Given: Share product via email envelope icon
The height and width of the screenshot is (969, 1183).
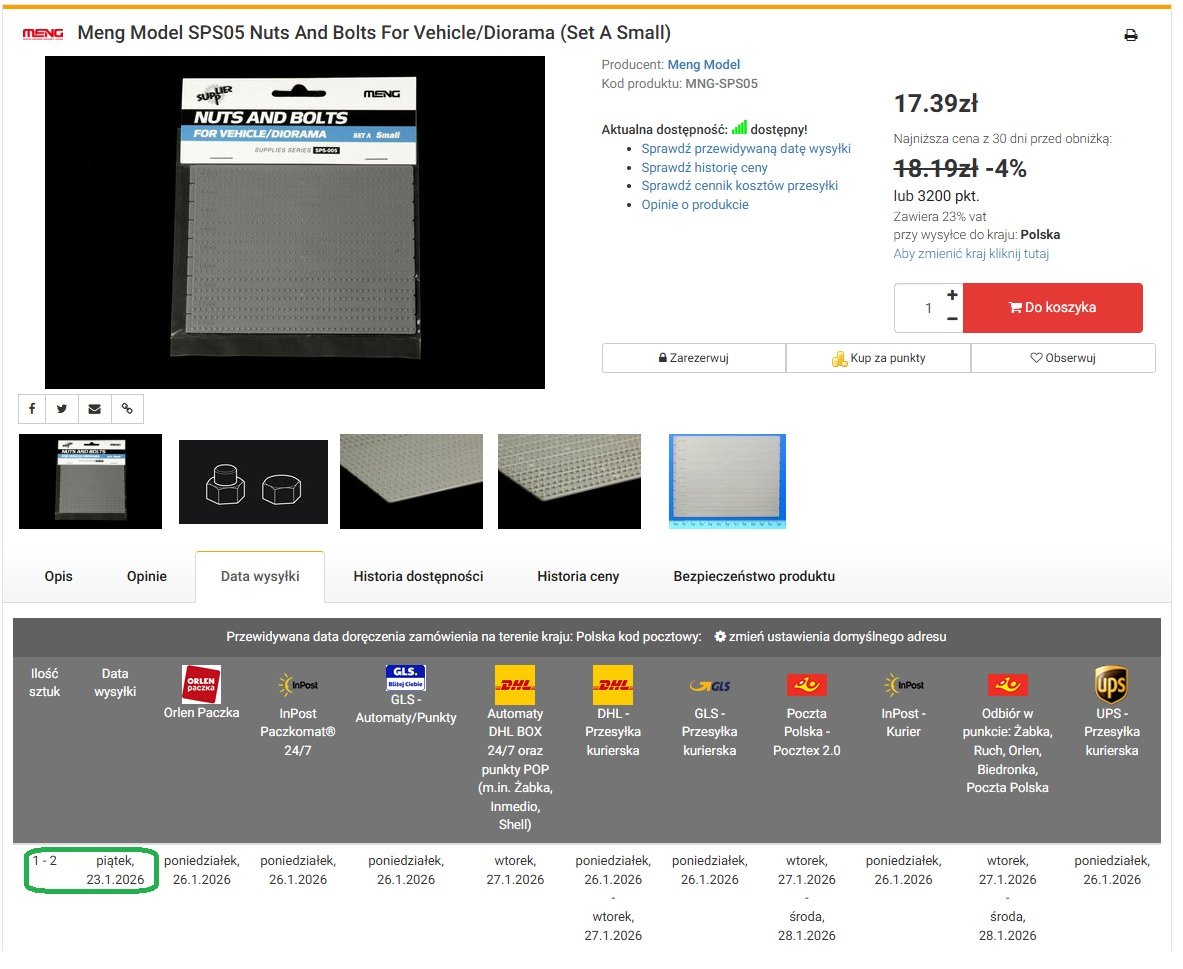Looking at the screenshot, I should coord(94,408).
